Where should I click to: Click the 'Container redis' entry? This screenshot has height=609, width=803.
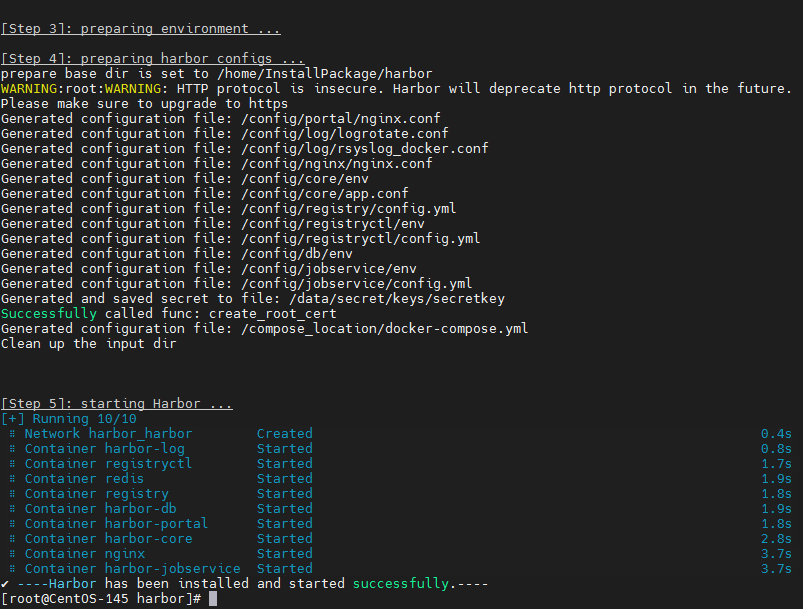pos(84,478)
